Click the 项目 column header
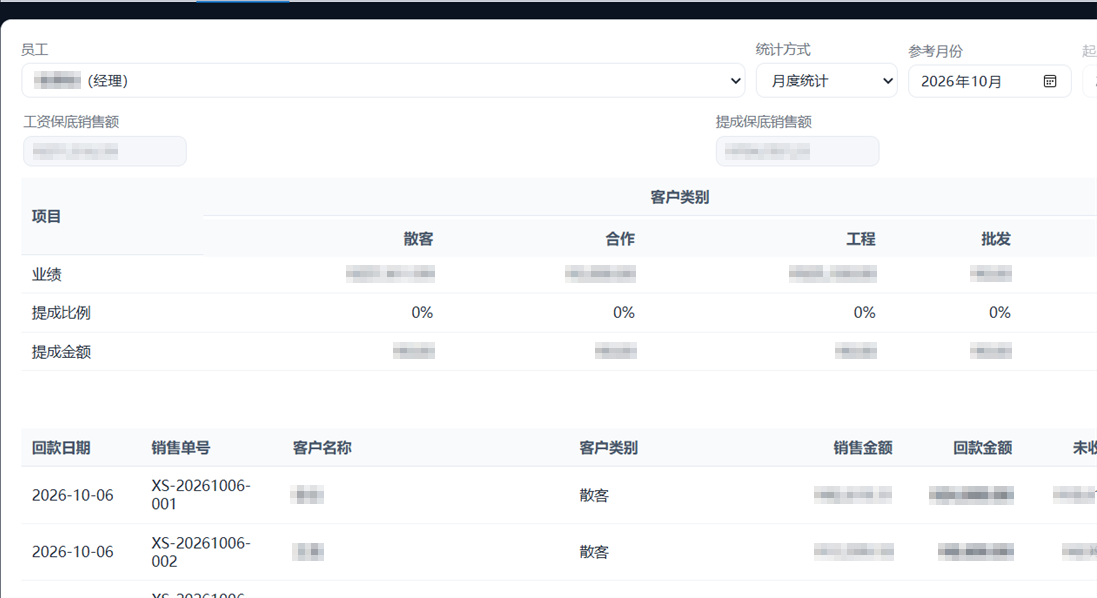 coord(46,216)
